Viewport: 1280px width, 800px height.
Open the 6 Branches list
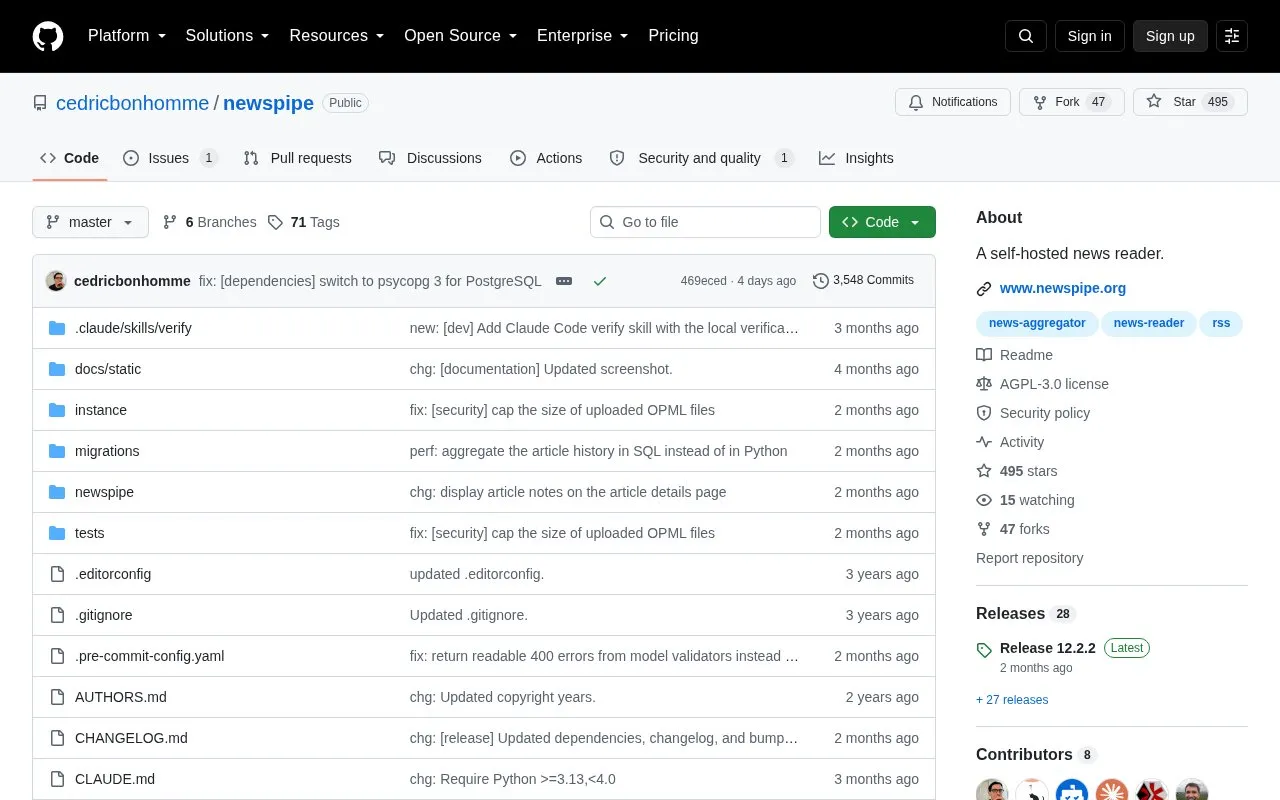pos(209,222)
